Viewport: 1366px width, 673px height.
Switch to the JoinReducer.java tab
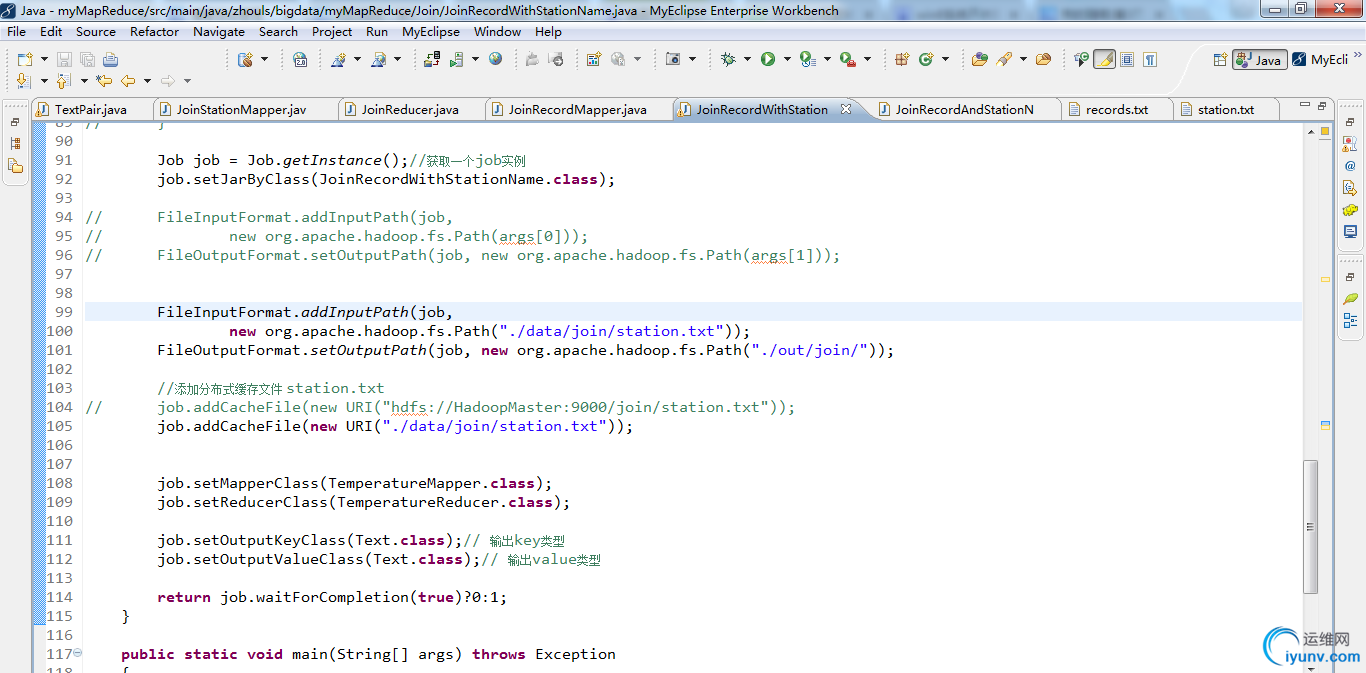pyautogui.click(x=410, y=109)
